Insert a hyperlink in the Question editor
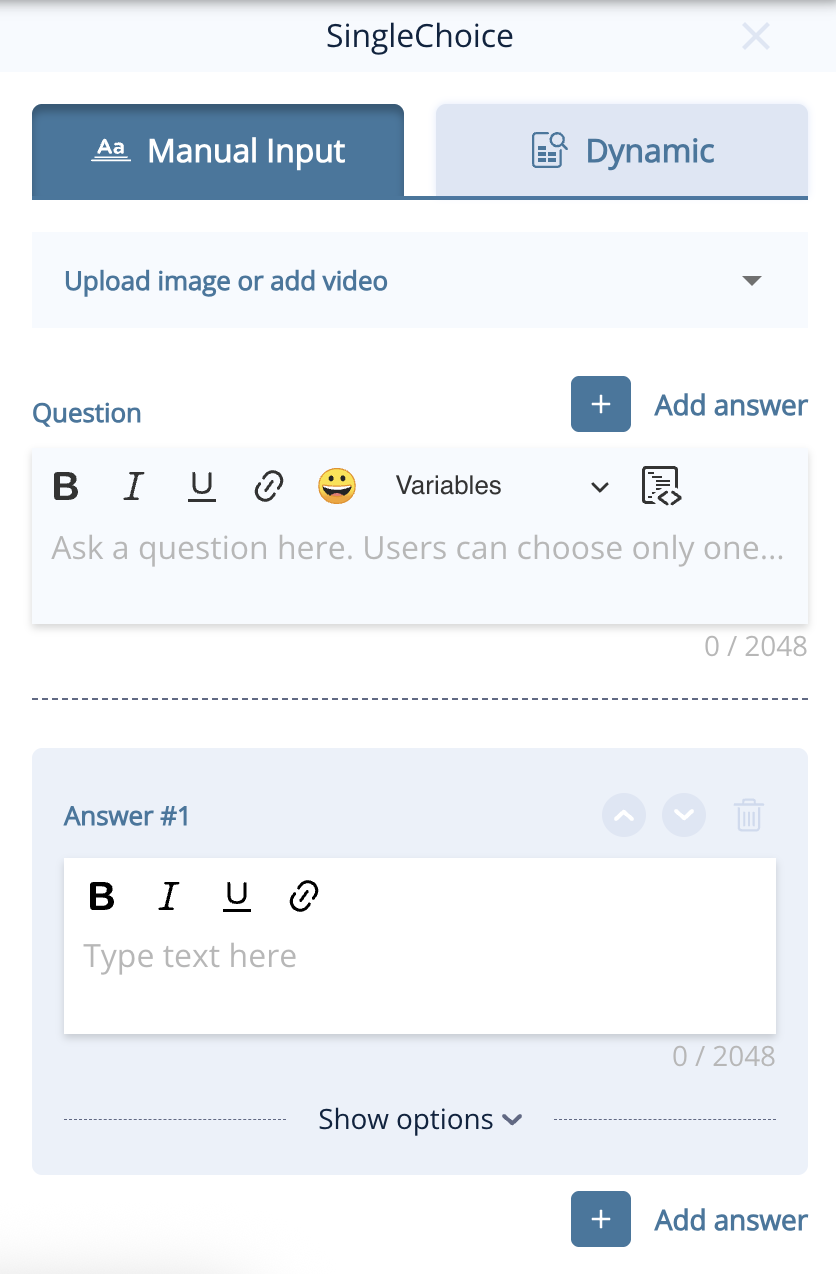 point(269,487)
